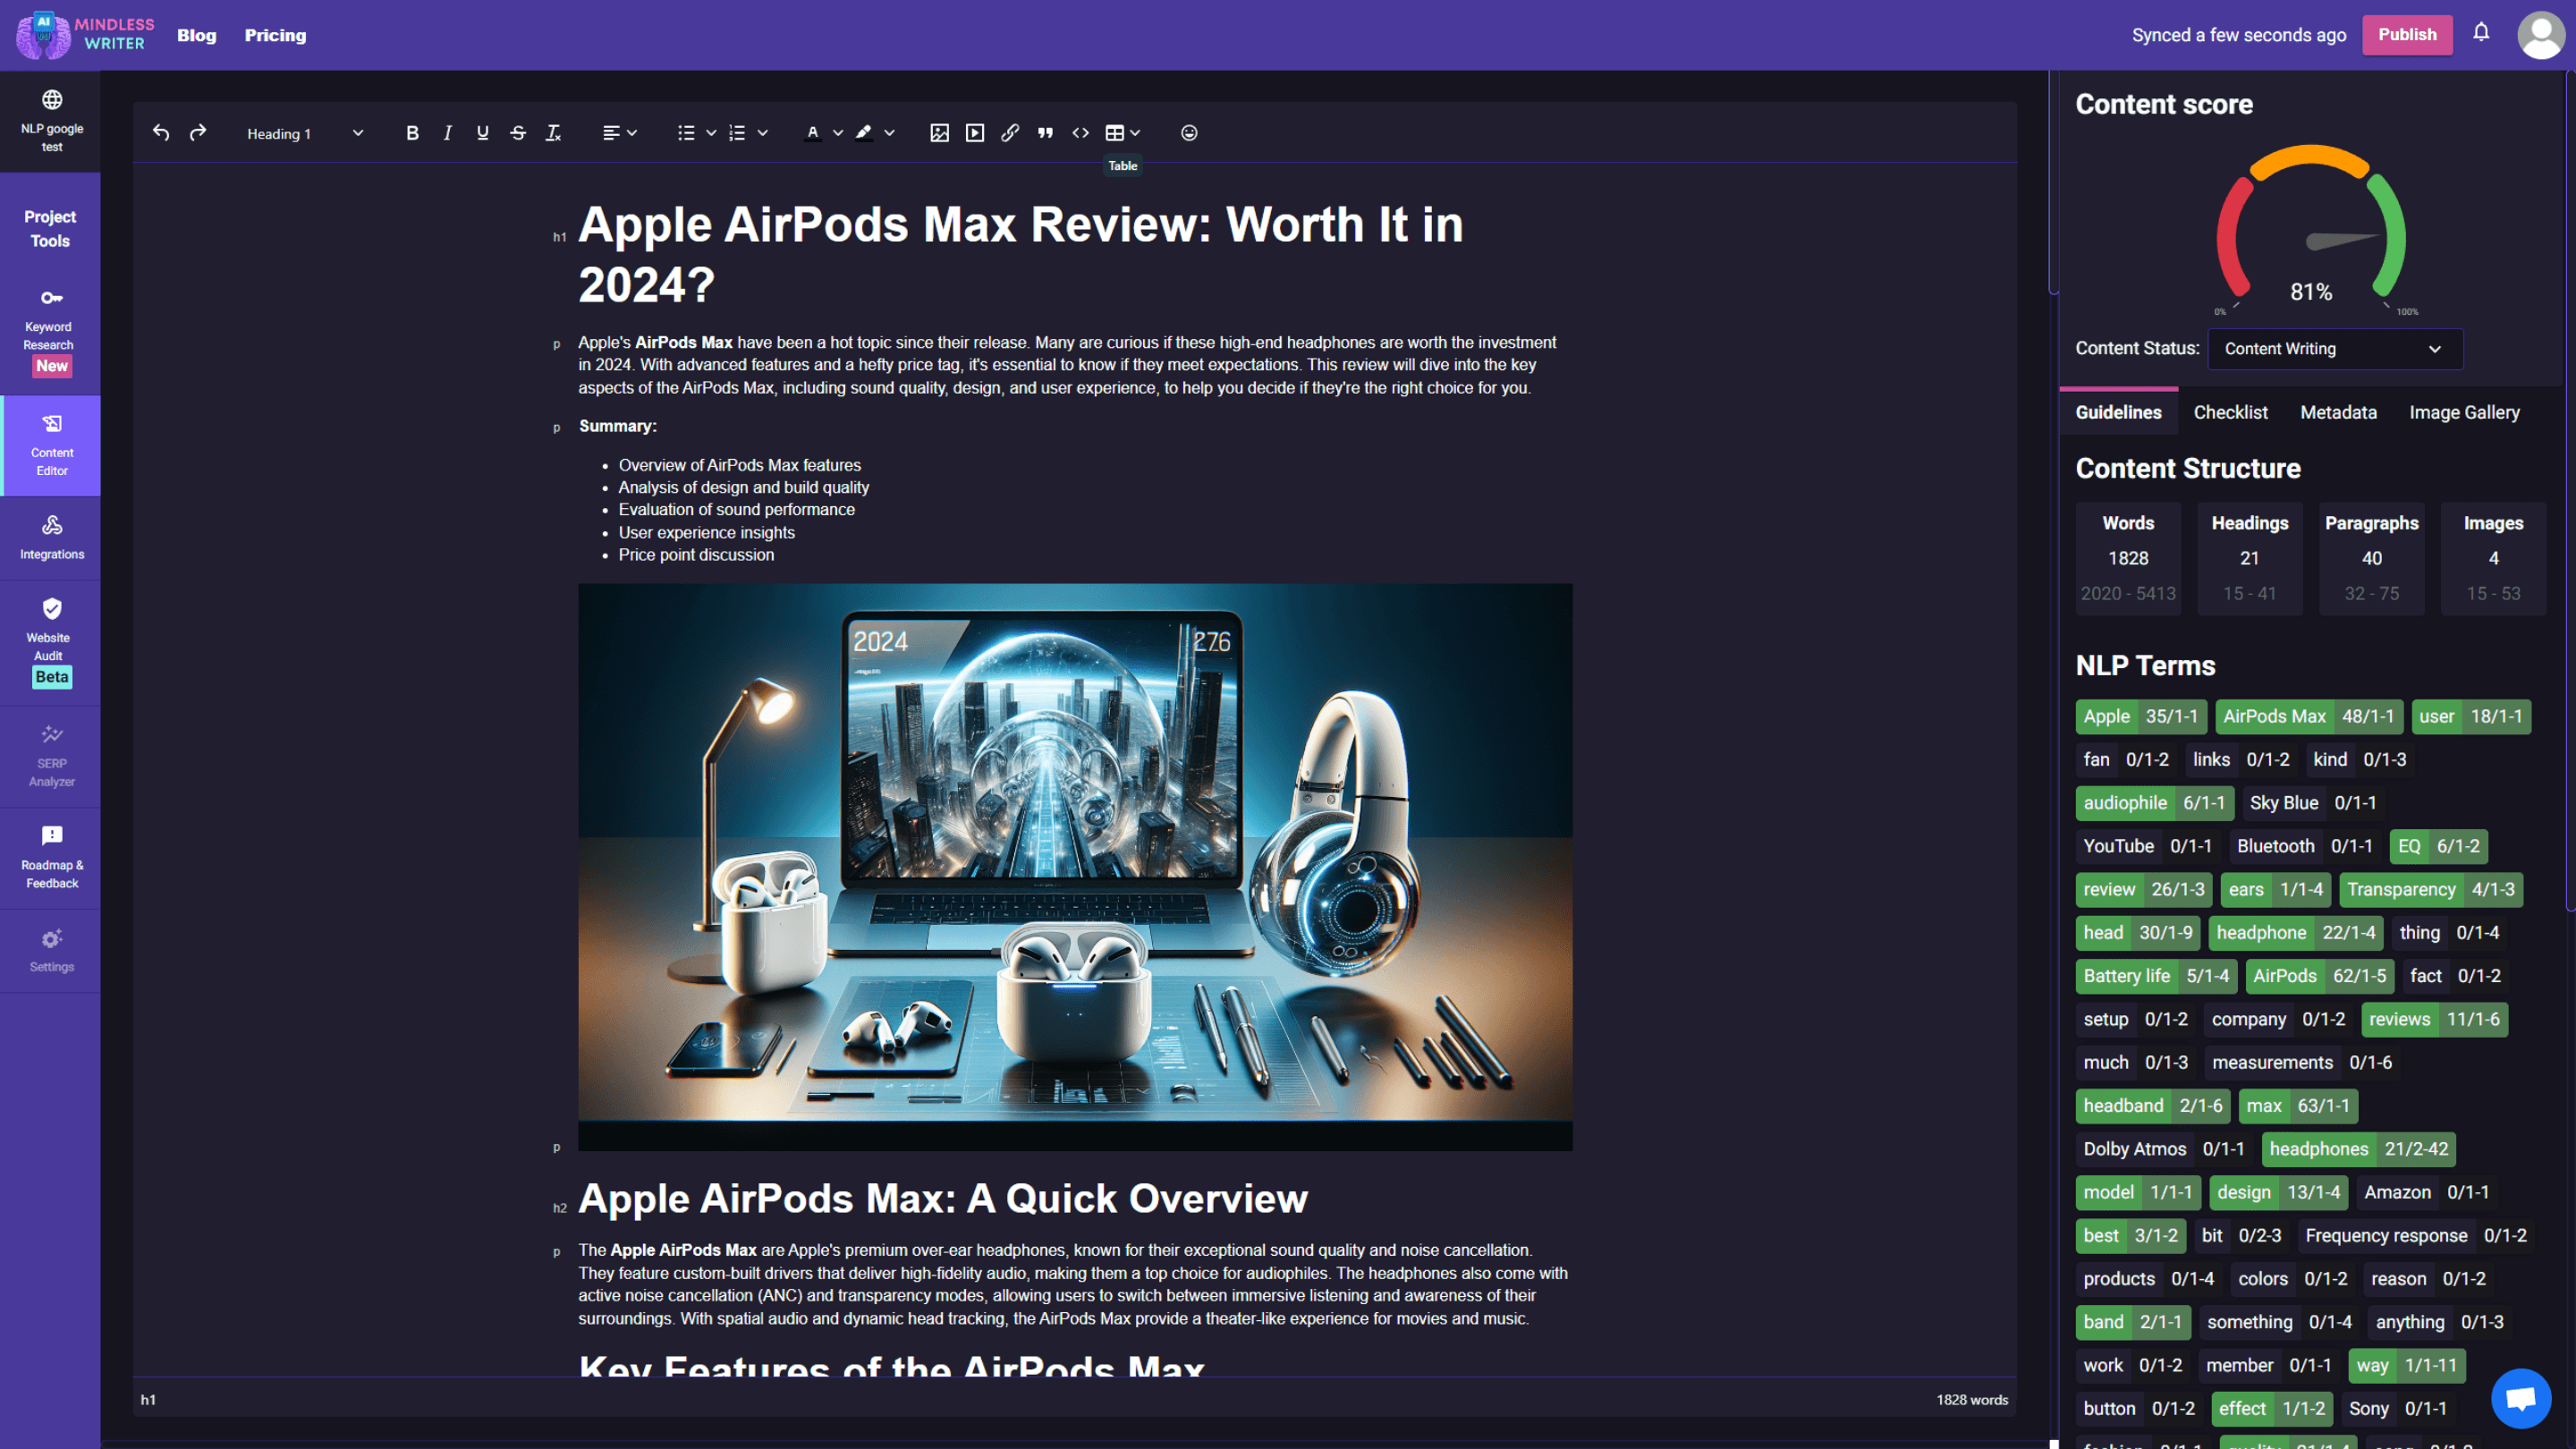
Task: Switch to the Image Gallery tab
Action: (2464, 412)
